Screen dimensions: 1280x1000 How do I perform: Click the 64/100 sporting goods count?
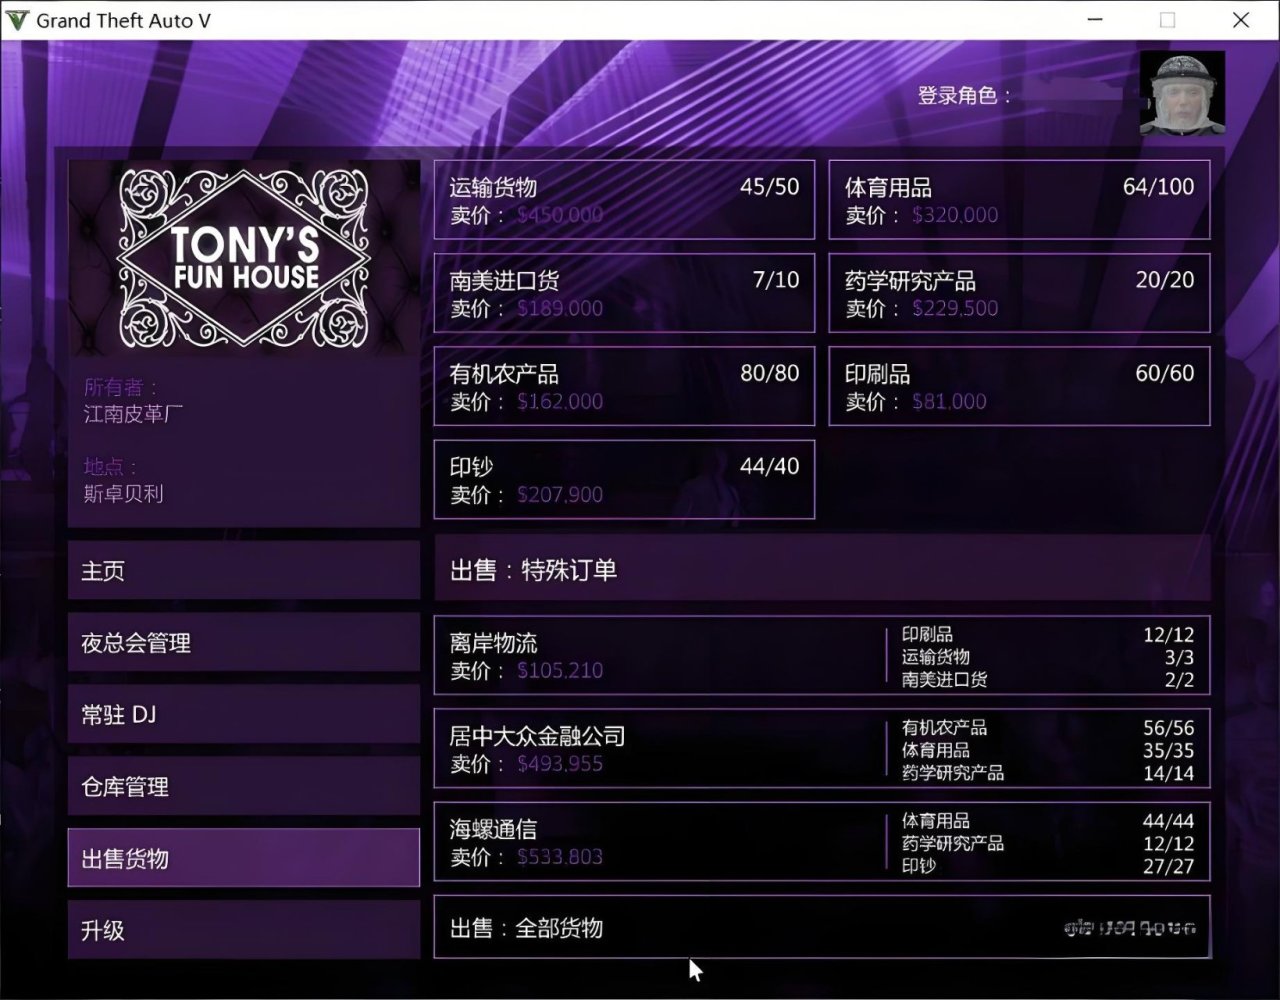pos(1158,187)
